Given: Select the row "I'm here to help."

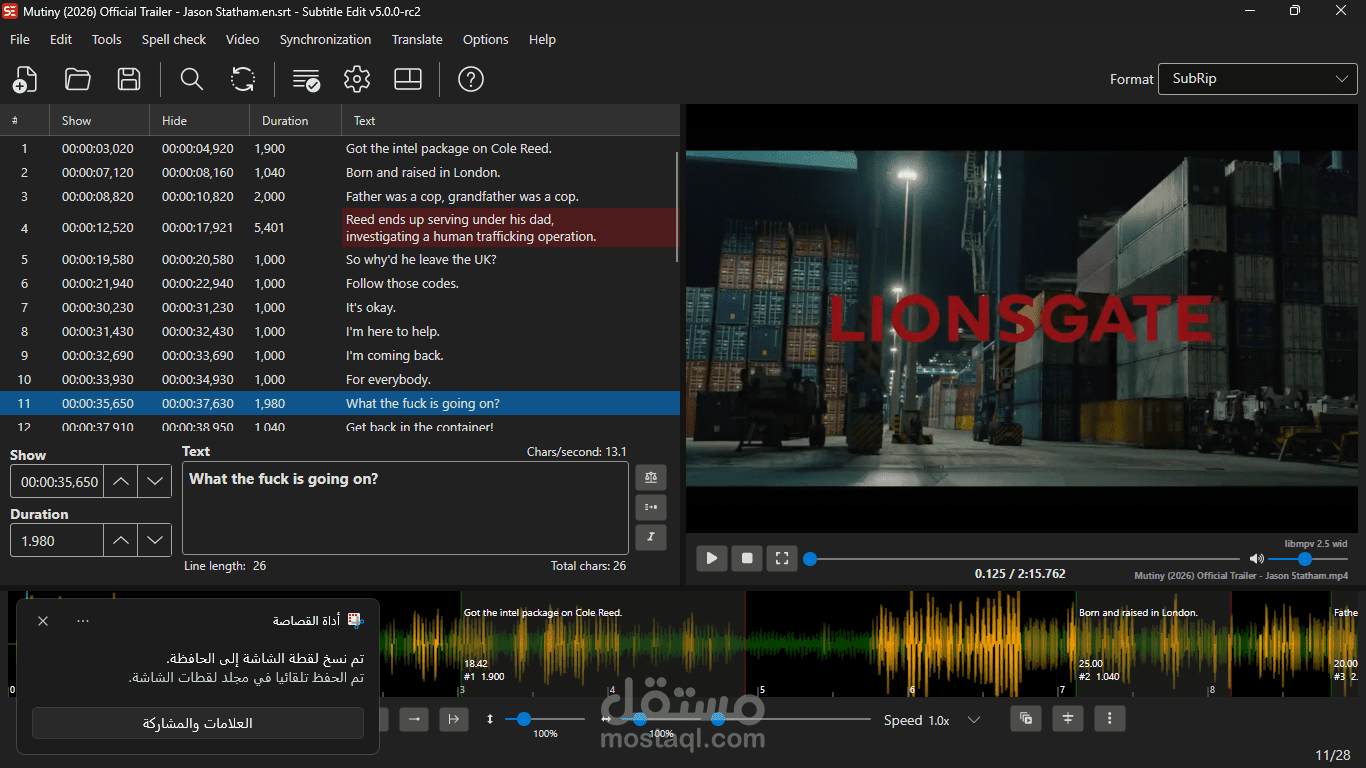Looking at the screenshot, I should tap(339, 332).
